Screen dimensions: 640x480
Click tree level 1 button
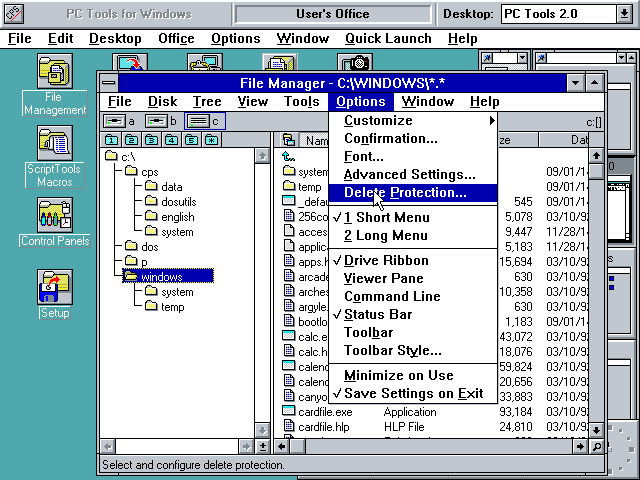coord(111,140)
